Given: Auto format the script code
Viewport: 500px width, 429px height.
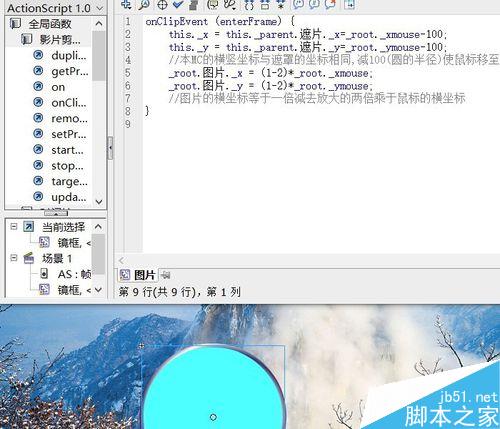Looking at the screenshot, I should pyautogui.click(x=193, y=4).
